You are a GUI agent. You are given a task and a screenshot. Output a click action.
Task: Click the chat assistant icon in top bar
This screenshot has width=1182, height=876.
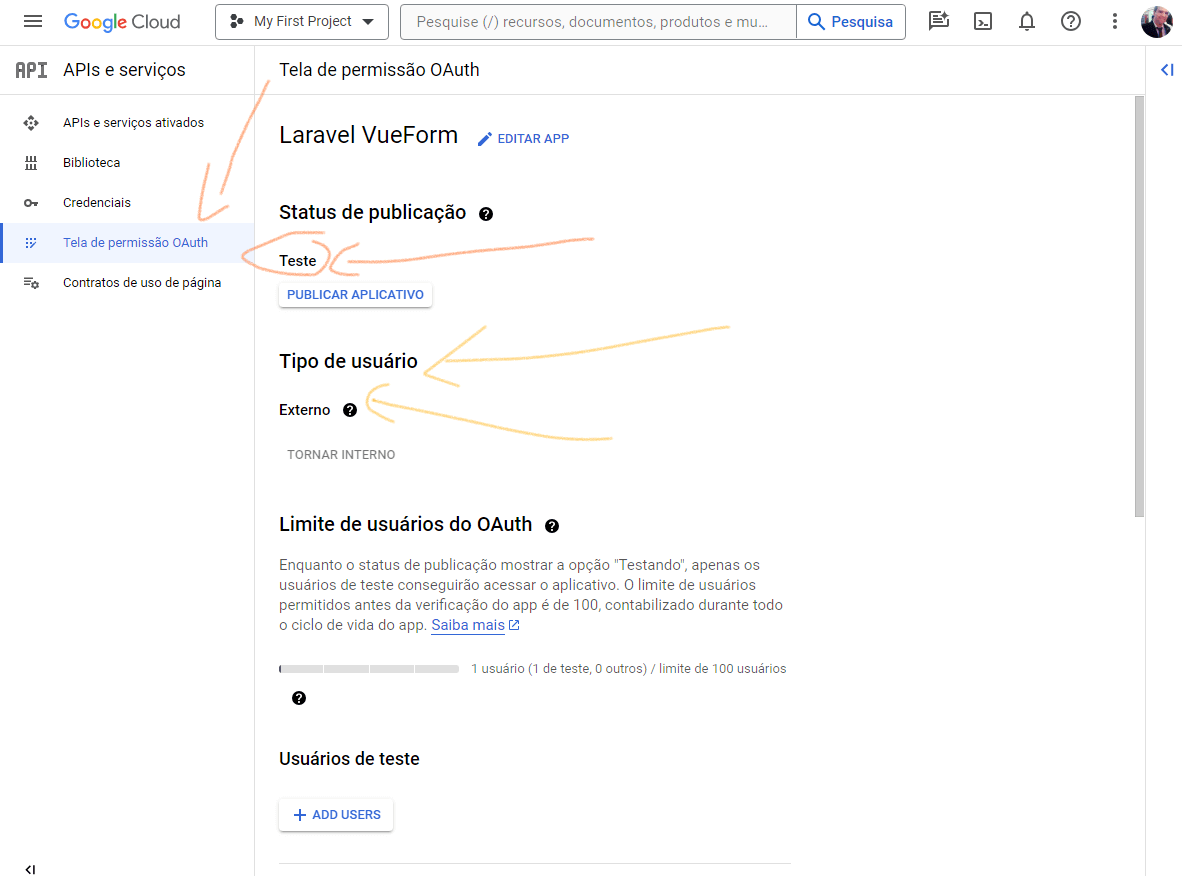[x=938, y=21]
